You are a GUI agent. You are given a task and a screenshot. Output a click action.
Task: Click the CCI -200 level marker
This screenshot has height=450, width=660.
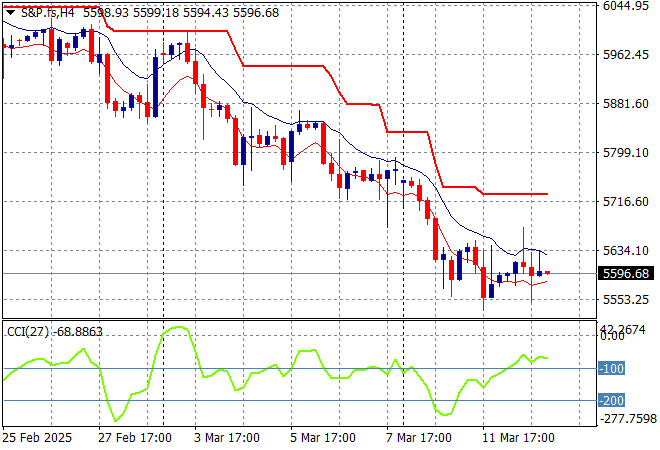[x=612, y=400]
